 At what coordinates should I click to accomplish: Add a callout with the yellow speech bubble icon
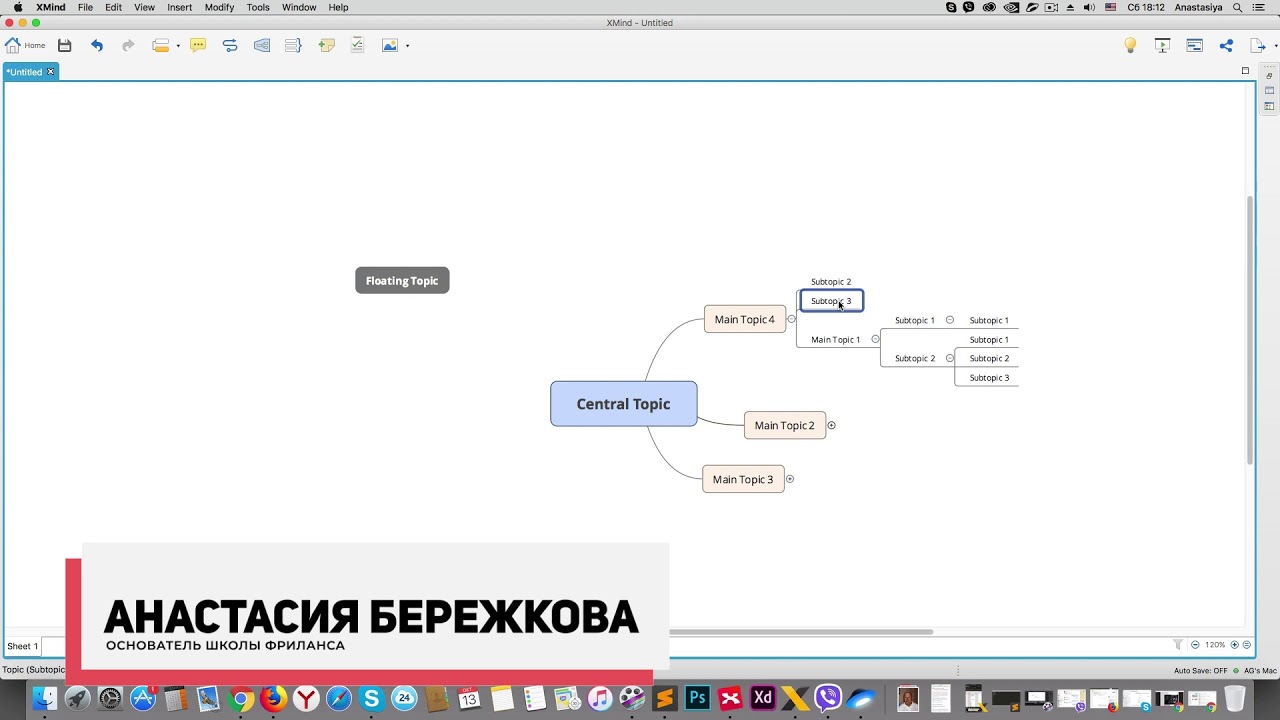198,45
